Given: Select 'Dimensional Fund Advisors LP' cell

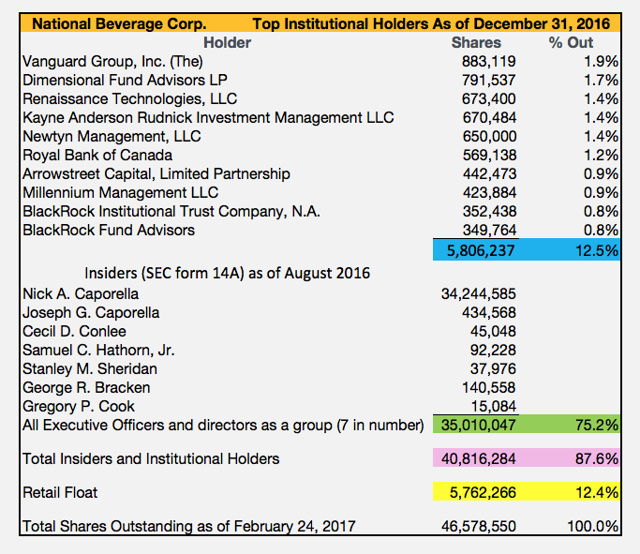Looking at the screenshot, I should pyautogui.click(x=125, y=80).
